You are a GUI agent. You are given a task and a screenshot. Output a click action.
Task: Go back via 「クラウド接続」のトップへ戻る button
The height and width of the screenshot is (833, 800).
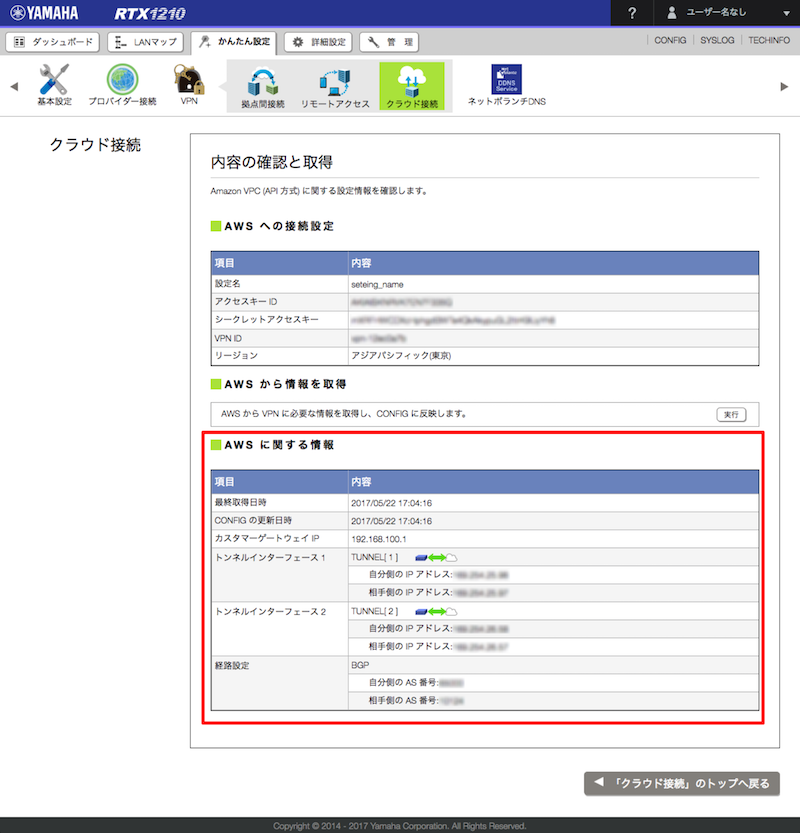coord(681,783)
